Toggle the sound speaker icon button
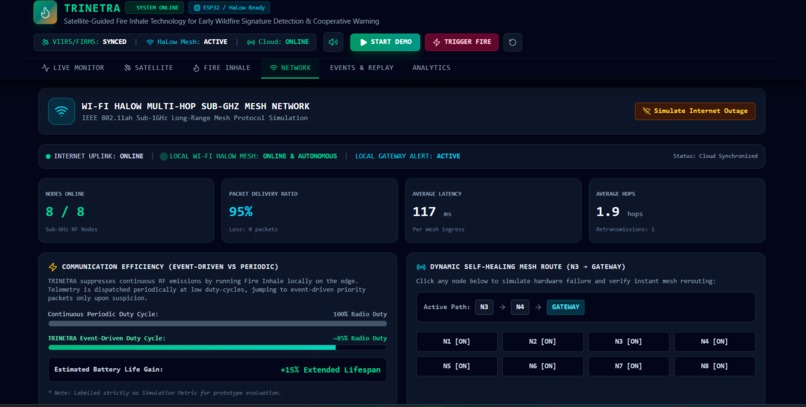 [x=333, y=42]
